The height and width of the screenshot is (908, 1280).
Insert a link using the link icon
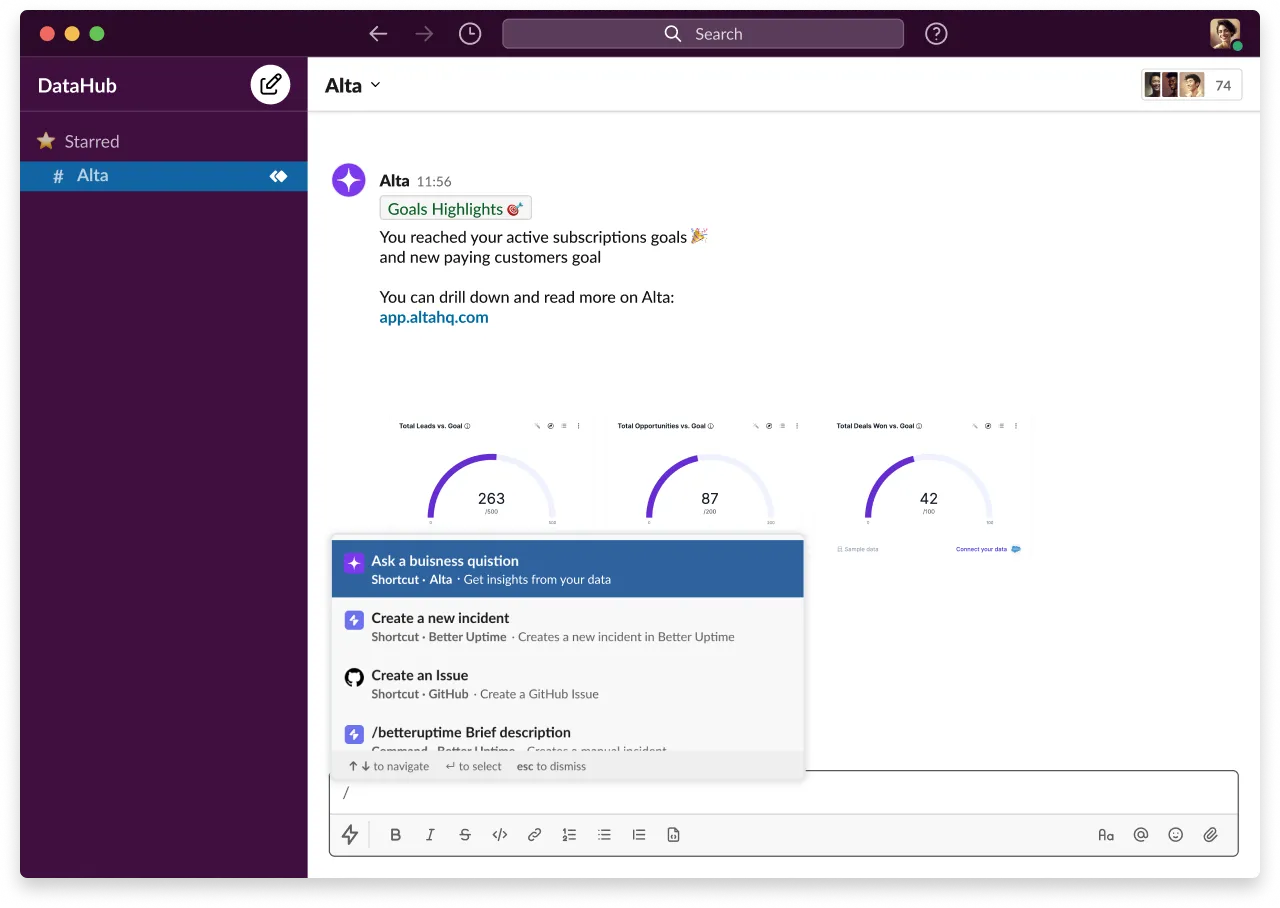coord(534,835)
